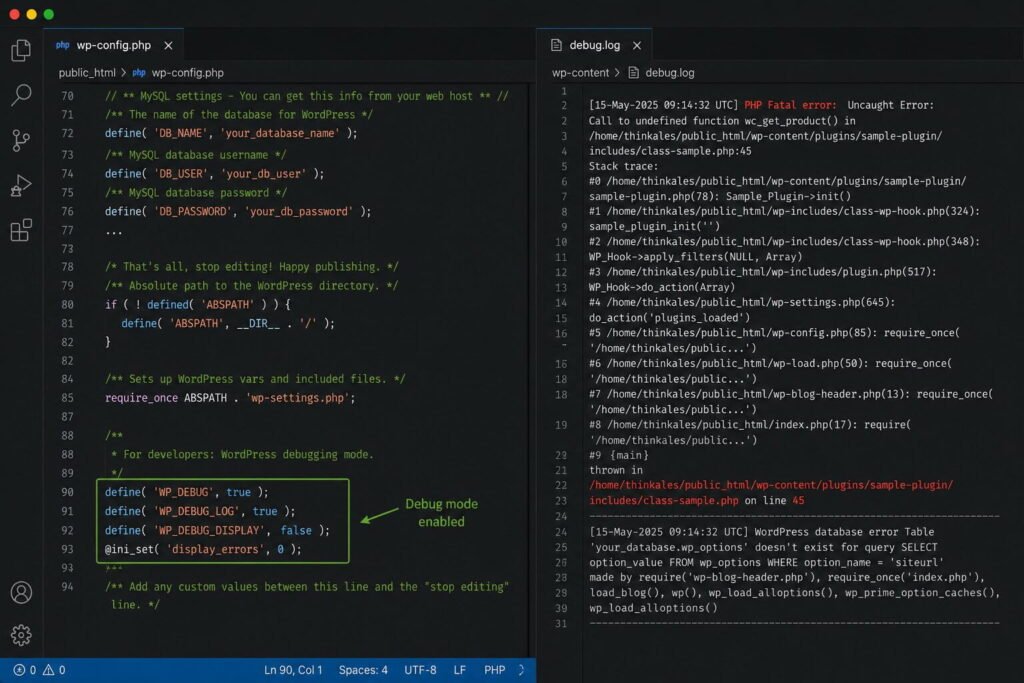
Task: Open Run and Debug icon
Action: pos(21,185)
